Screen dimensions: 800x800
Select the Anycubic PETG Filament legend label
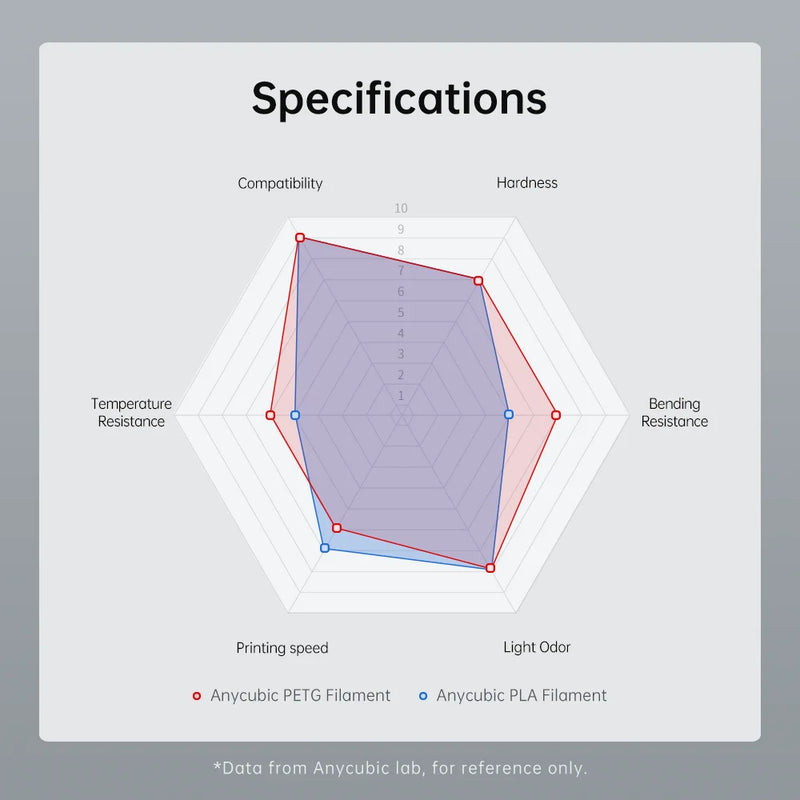[x=300, y=696]
